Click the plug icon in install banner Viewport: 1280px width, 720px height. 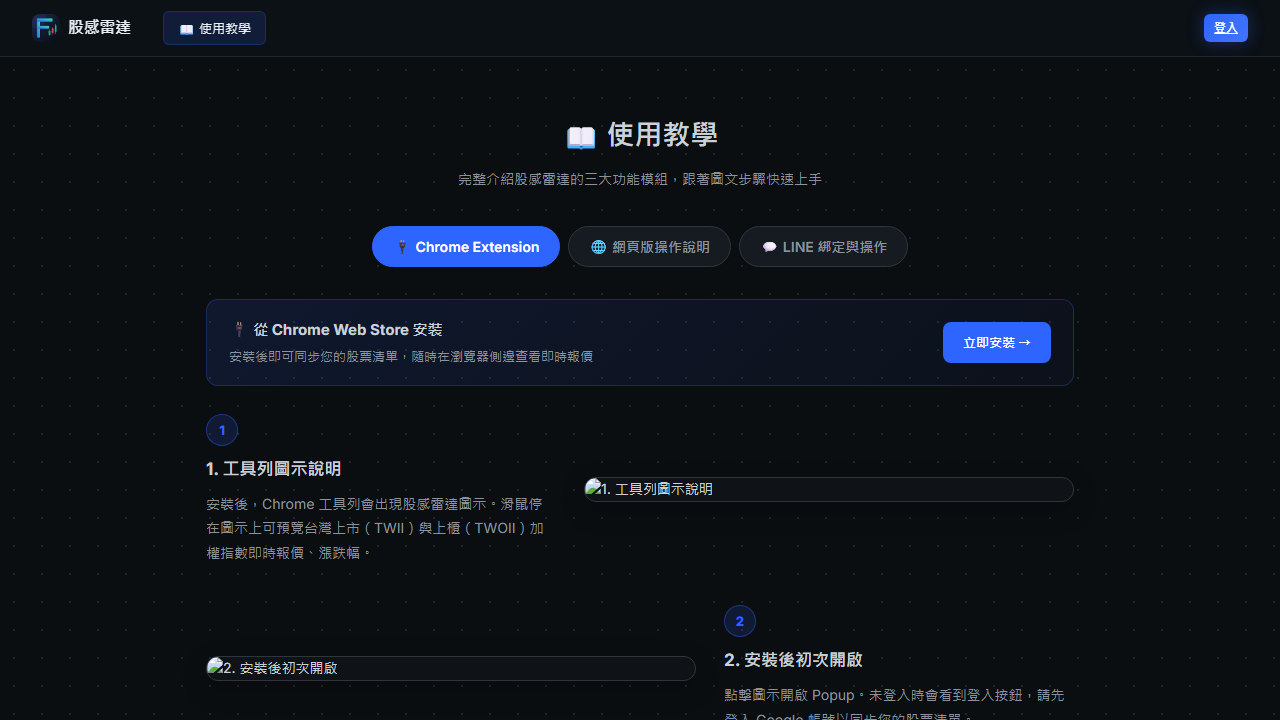239,329
